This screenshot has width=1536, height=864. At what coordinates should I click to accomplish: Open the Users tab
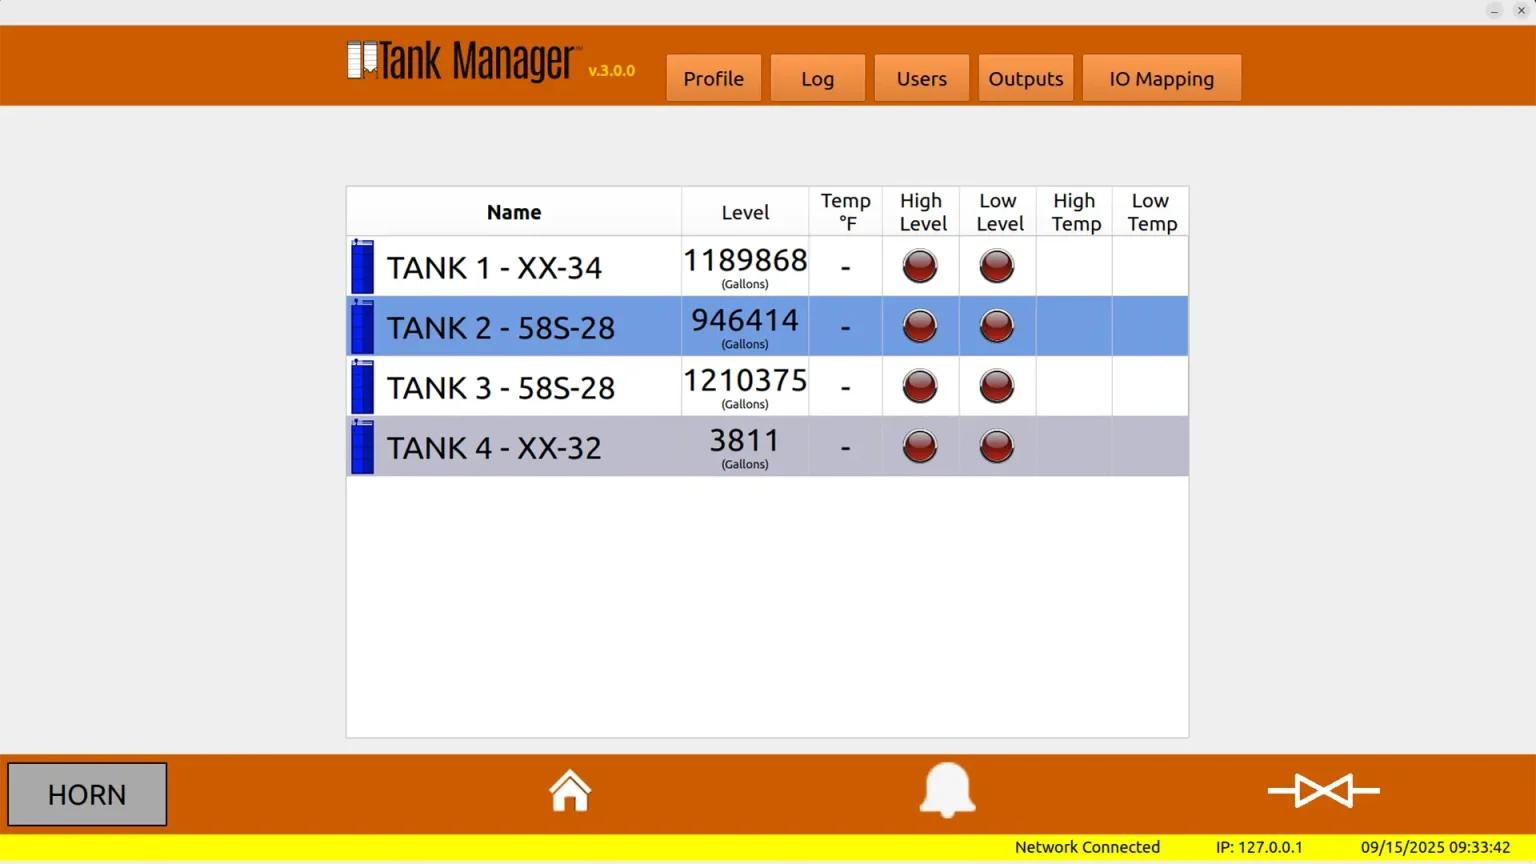click(922, 78)
